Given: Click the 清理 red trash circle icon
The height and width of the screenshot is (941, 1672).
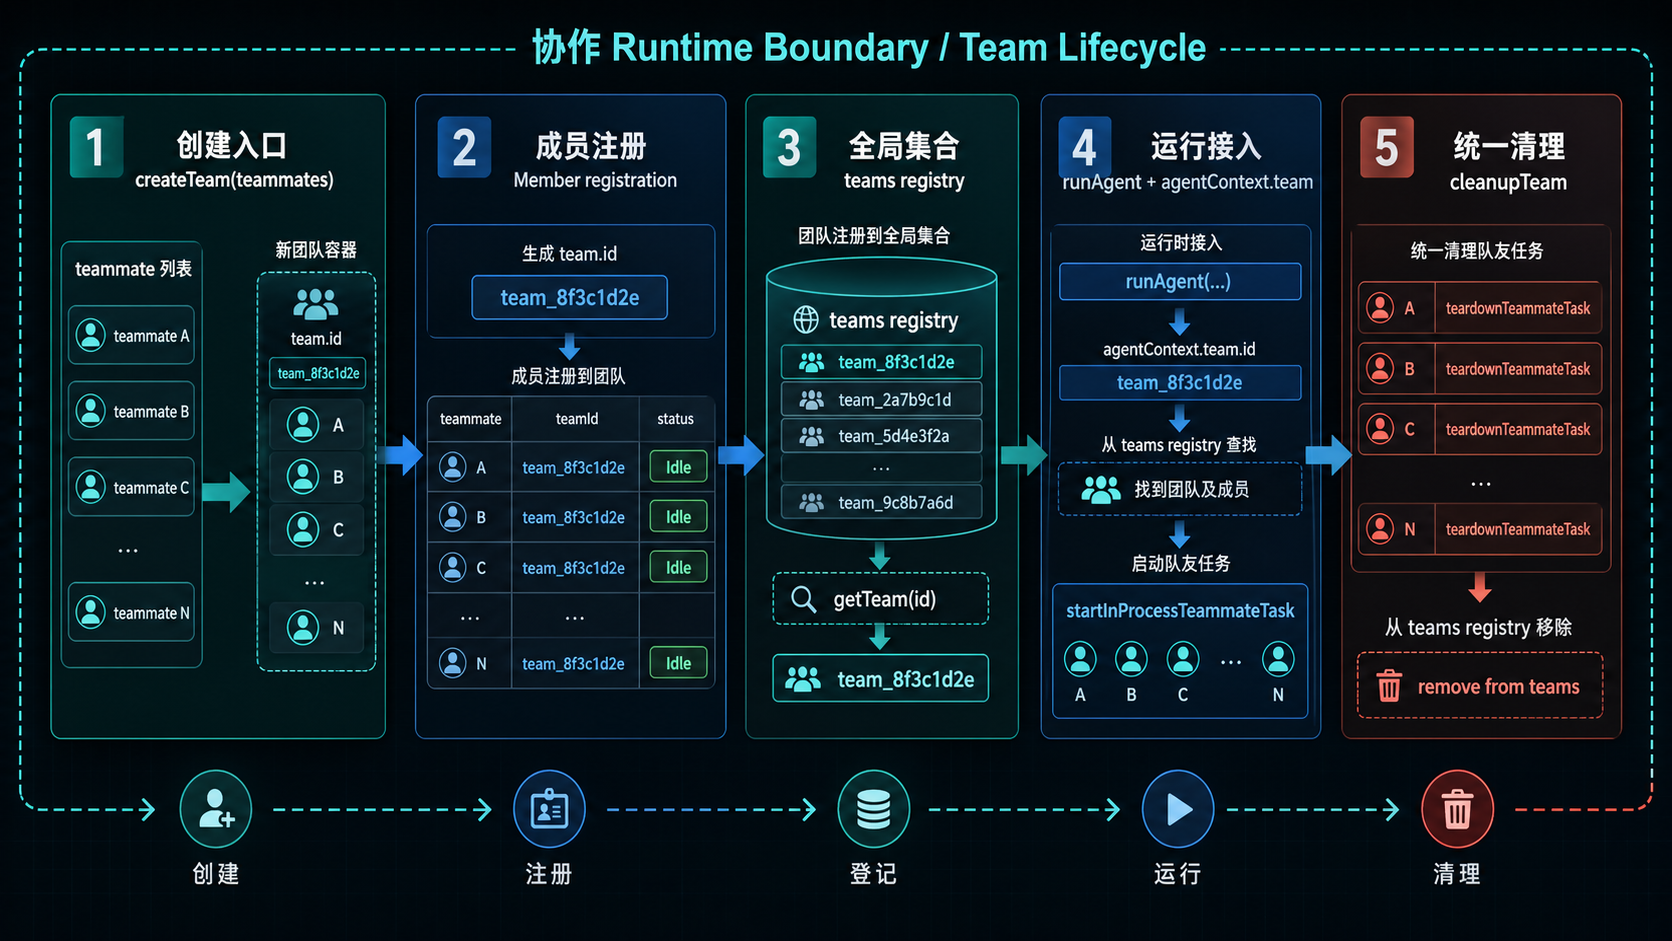Looking at the screenshot, I should [x=1457, y=808].
